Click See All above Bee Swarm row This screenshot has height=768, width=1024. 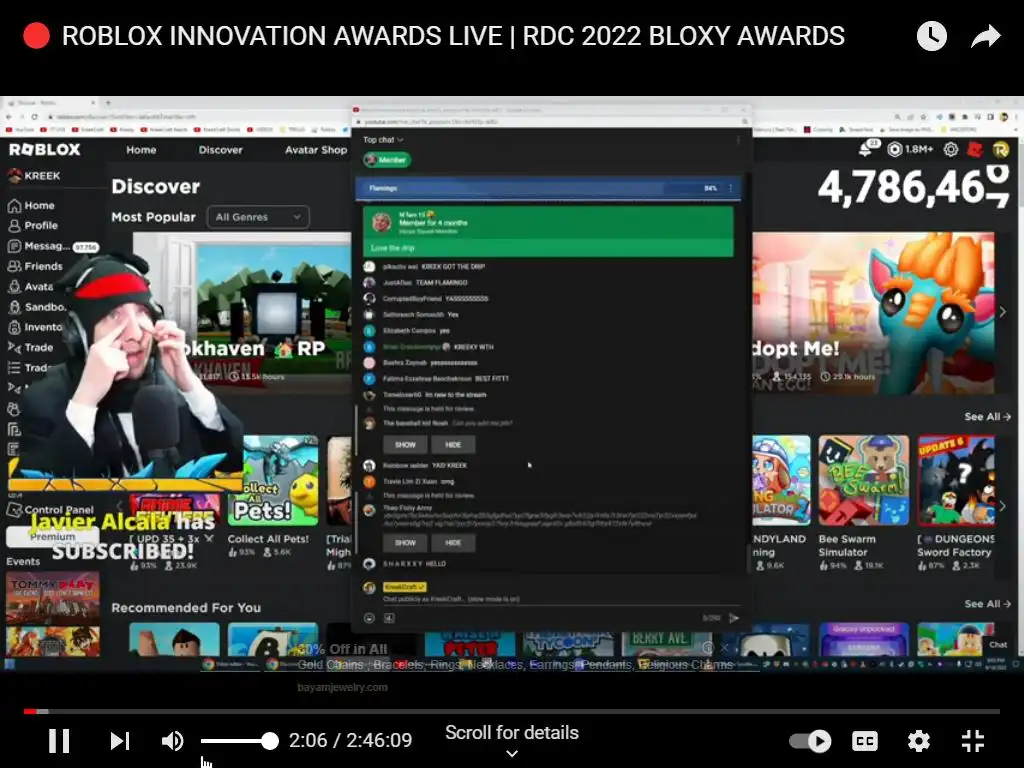tap(987, 417)
